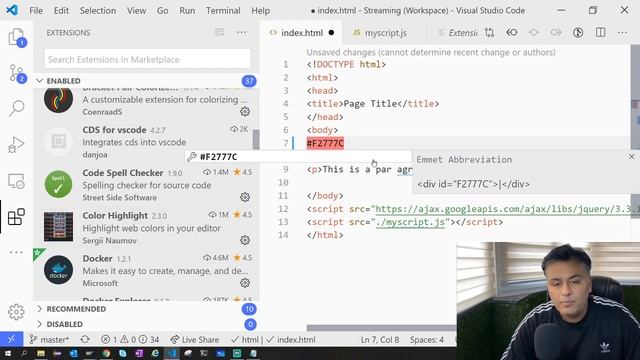Click the editor horizontal scrollbar
Image resolution: width=640 pixels, height=360 pixels.
coord(381,328)
